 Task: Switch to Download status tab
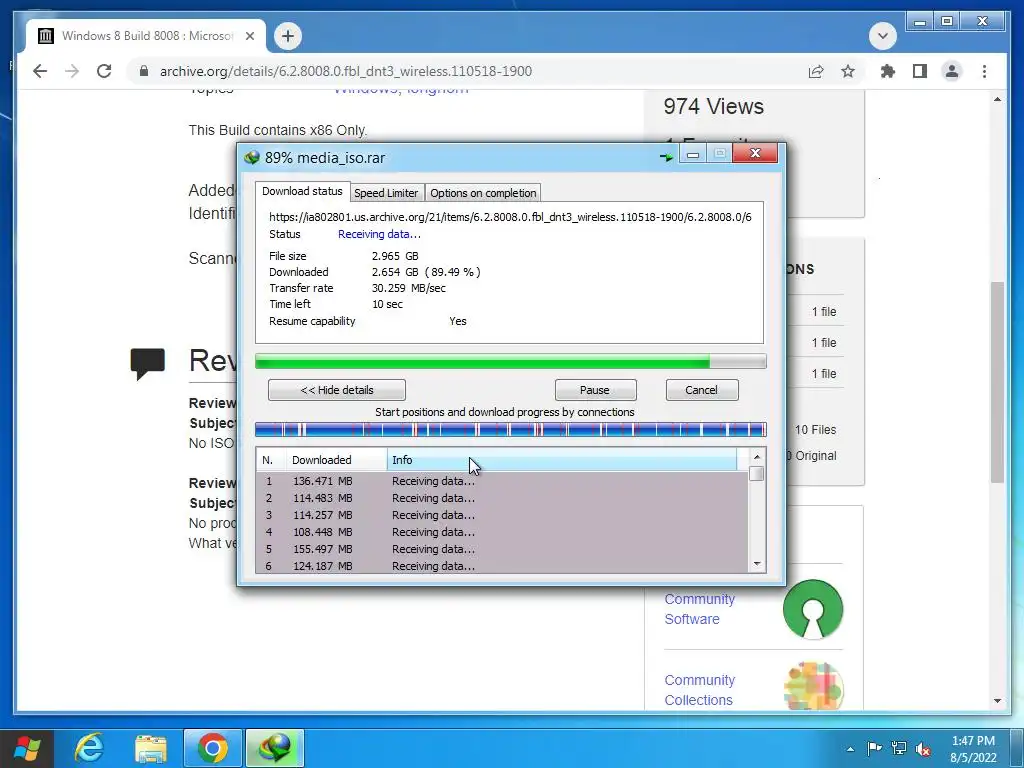point(302,191)
